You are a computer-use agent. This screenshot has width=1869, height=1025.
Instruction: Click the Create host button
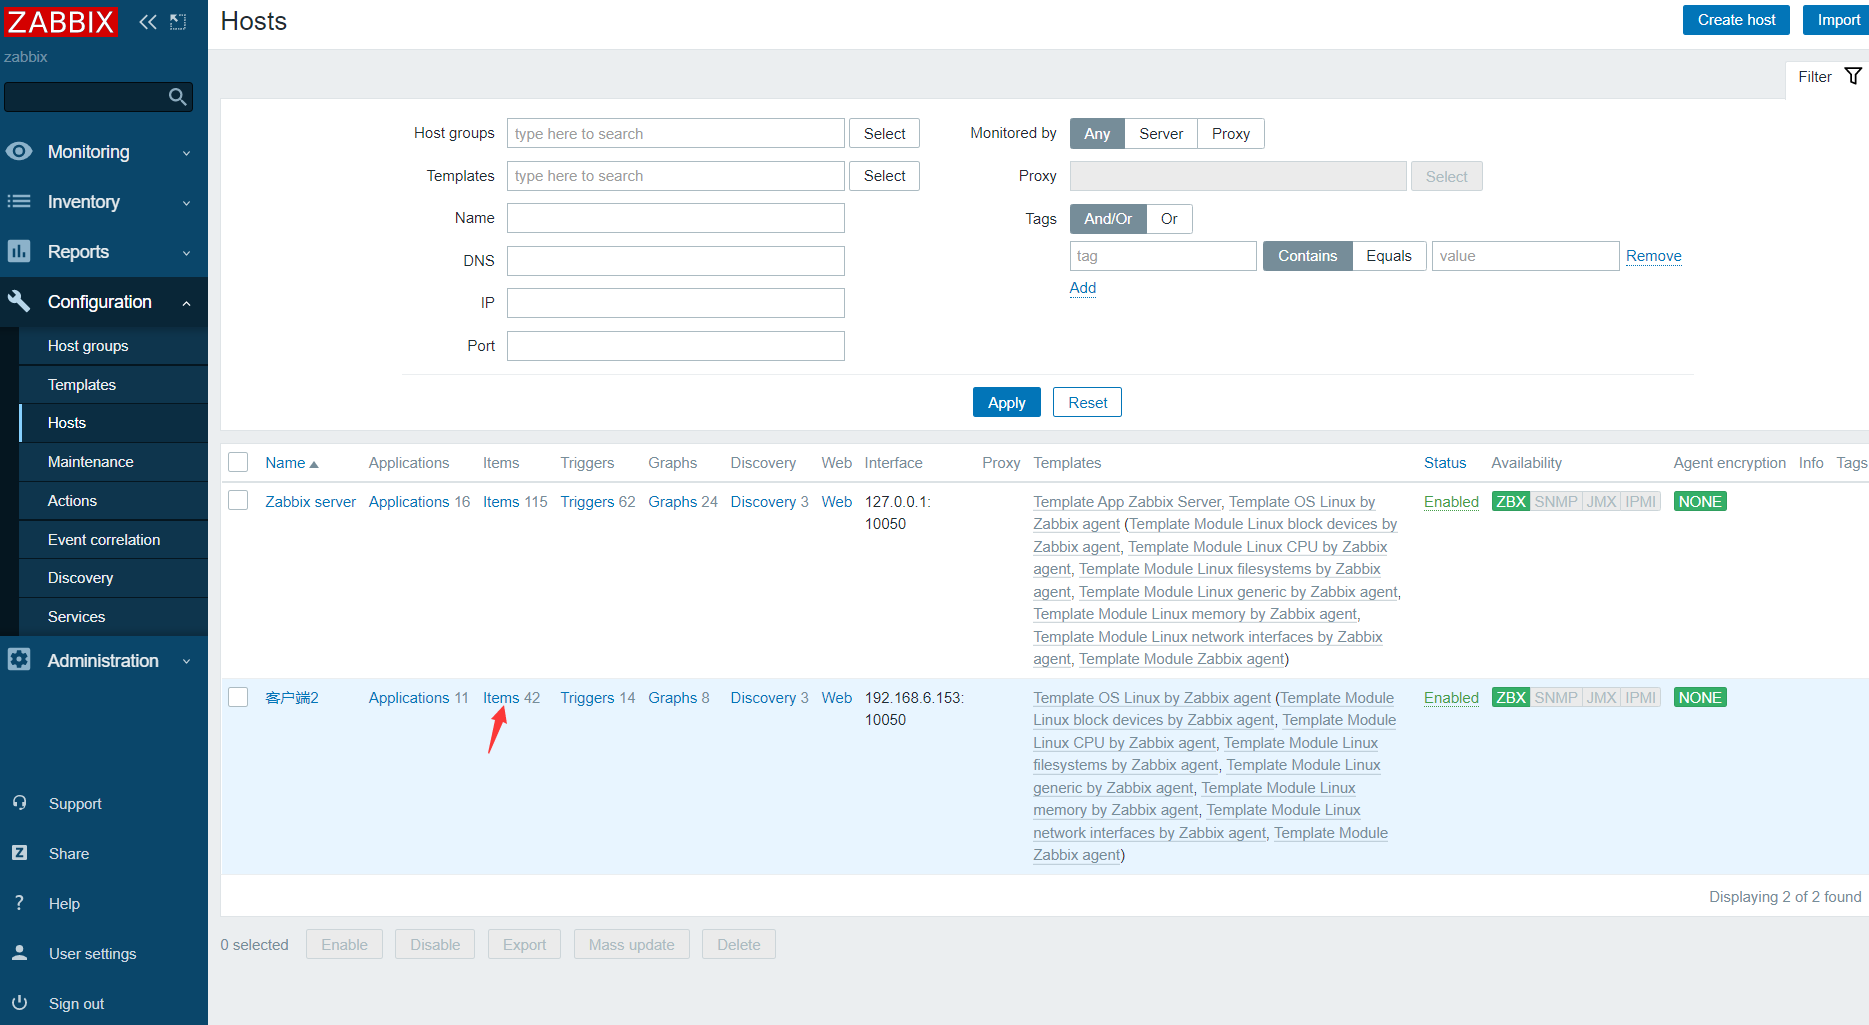click(1736, 20)
